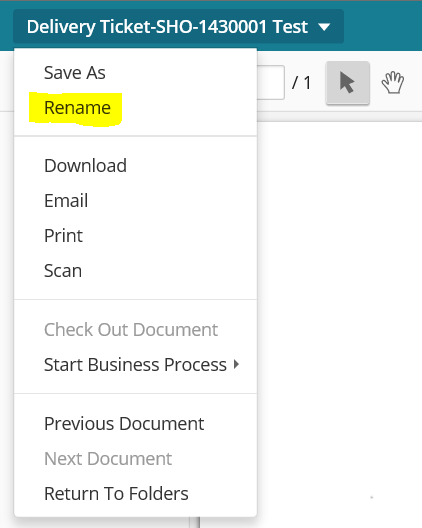
Task: Click the page number input field
Action: tap(271, 82)
